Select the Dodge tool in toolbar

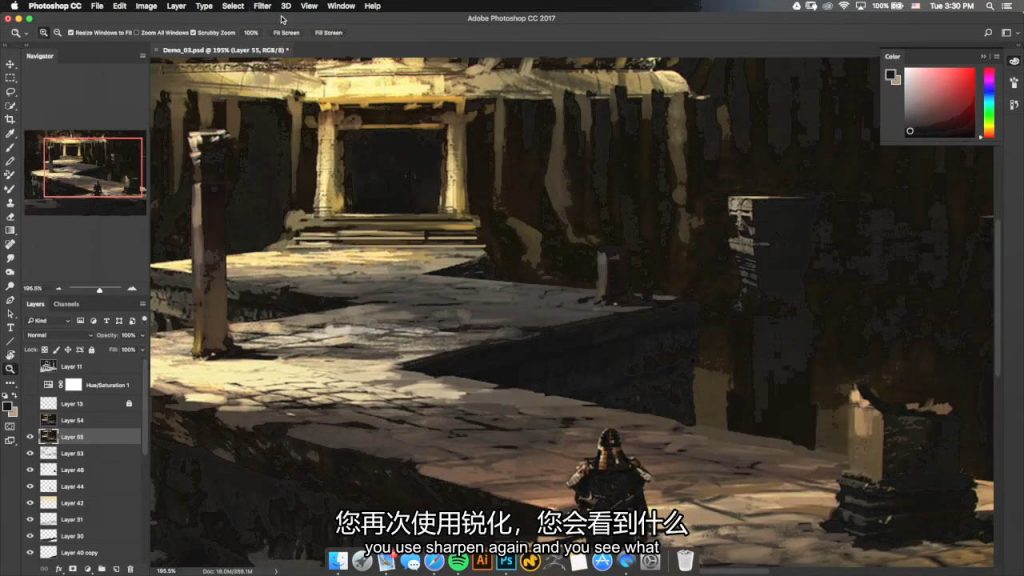10,286
